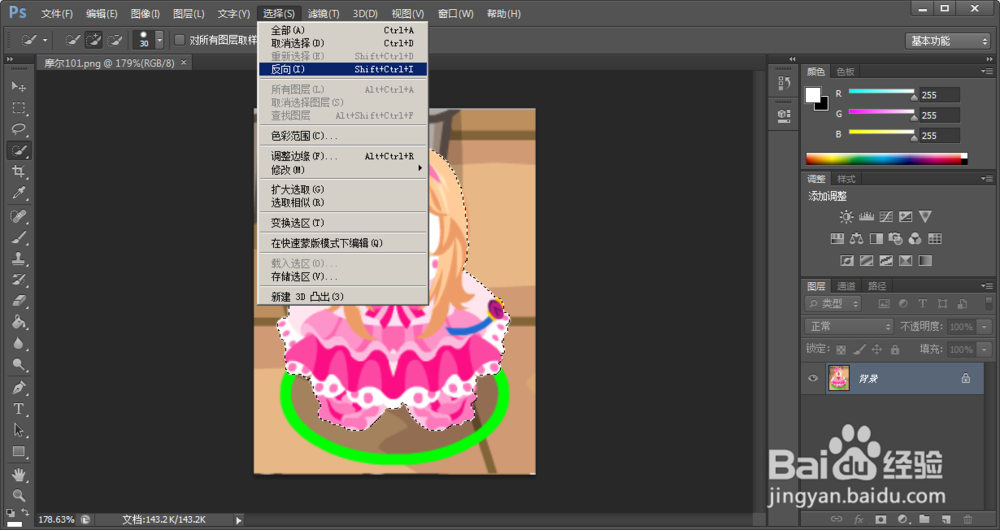This screenshot has width=1000, height=530.
Task: Open the layer filter type dropdown
Action: tap(833, 304)
